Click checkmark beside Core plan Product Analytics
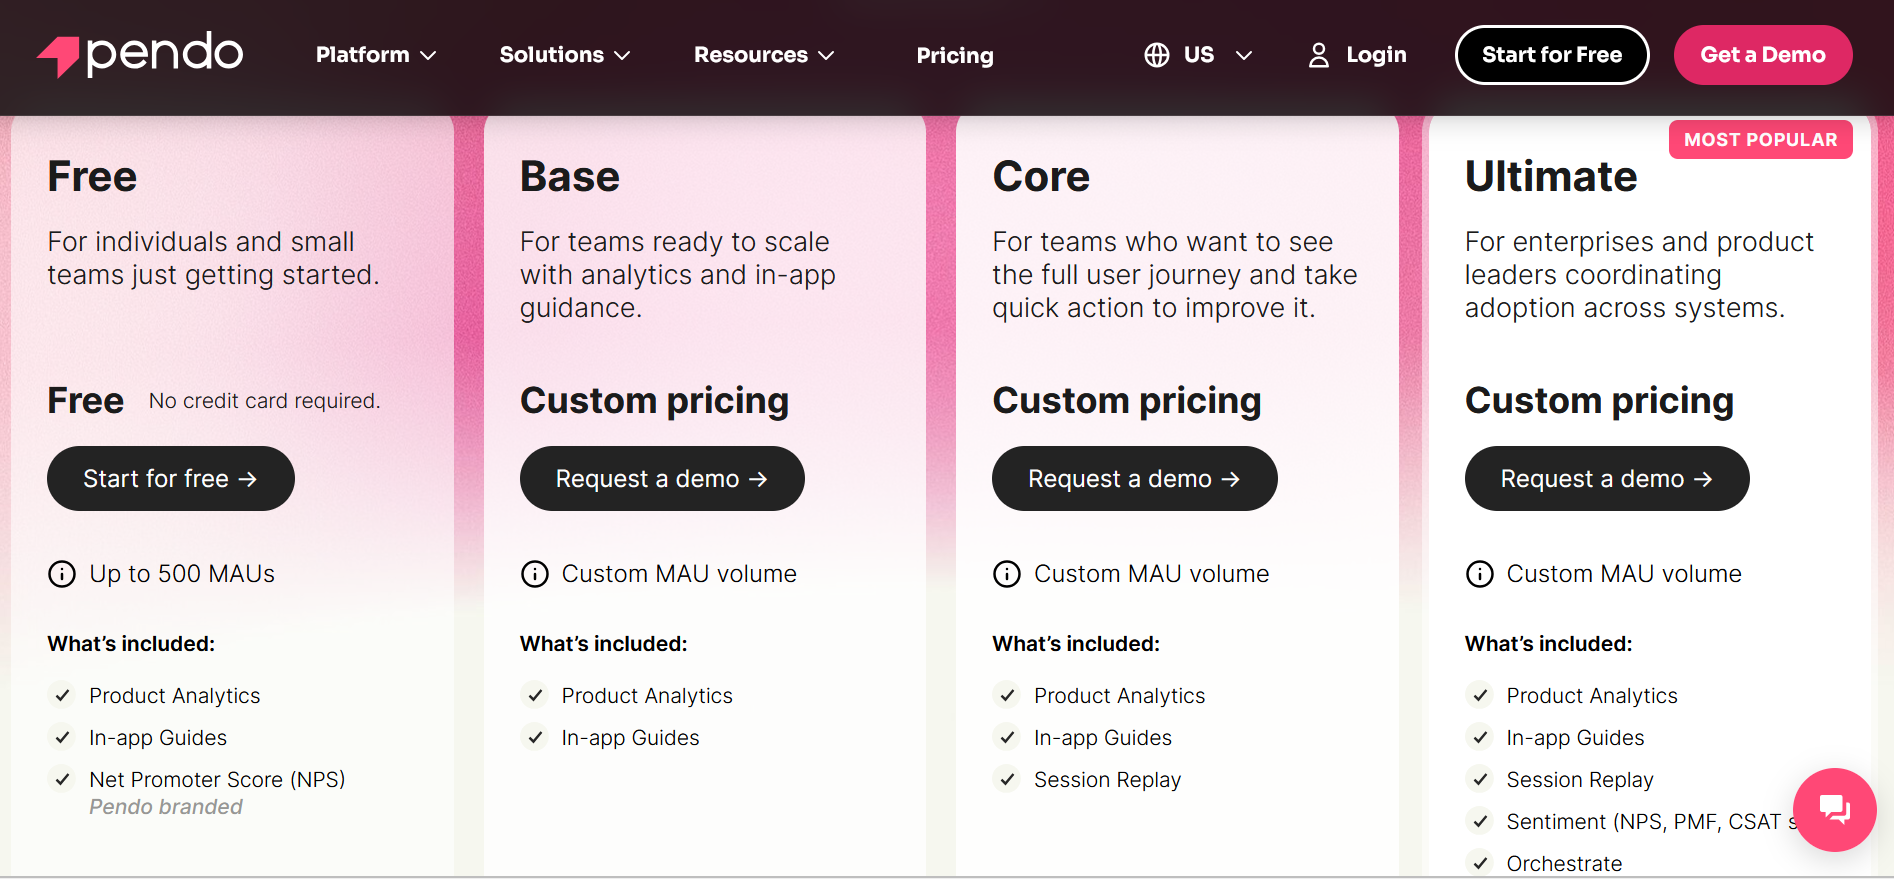1894x879 pixels. point(1007,695)
